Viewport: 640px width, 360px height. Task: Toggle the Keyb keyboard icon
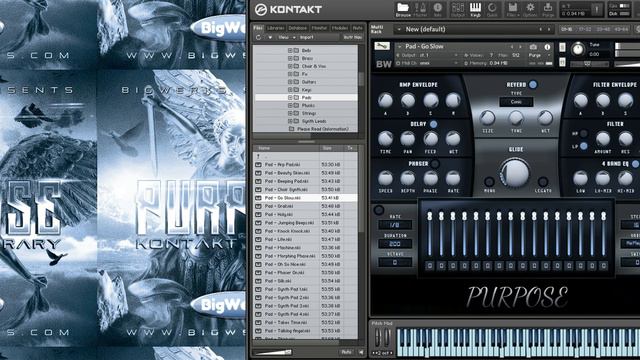[x=475, y=10]
